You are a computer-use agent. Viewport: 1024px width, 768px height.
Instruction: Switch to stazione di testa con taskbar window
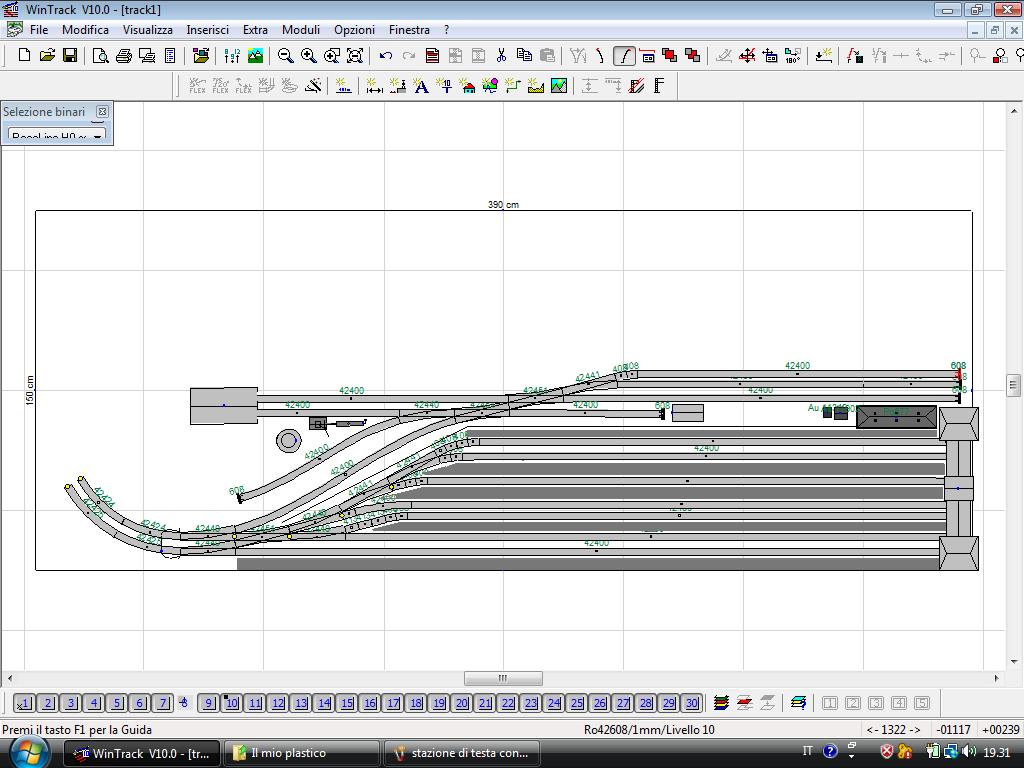coord(462,753)
